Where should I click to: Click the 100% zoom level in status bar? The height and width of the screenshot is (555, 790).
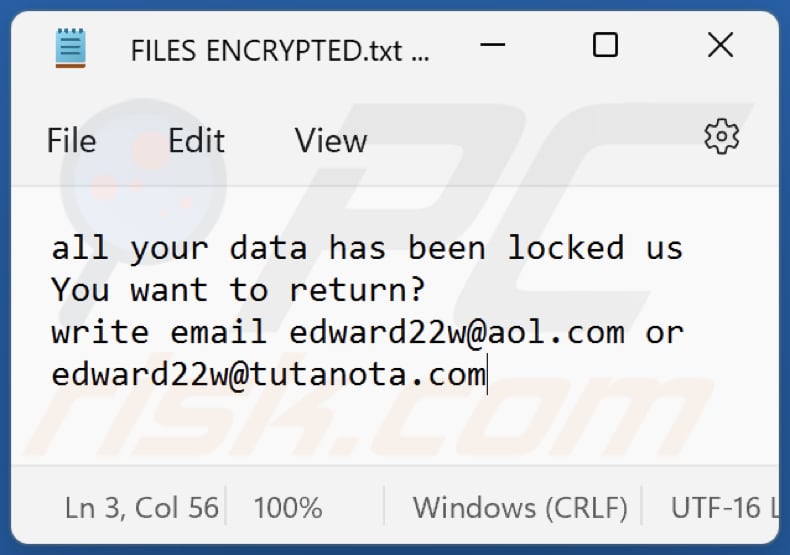tap(288, 508)
